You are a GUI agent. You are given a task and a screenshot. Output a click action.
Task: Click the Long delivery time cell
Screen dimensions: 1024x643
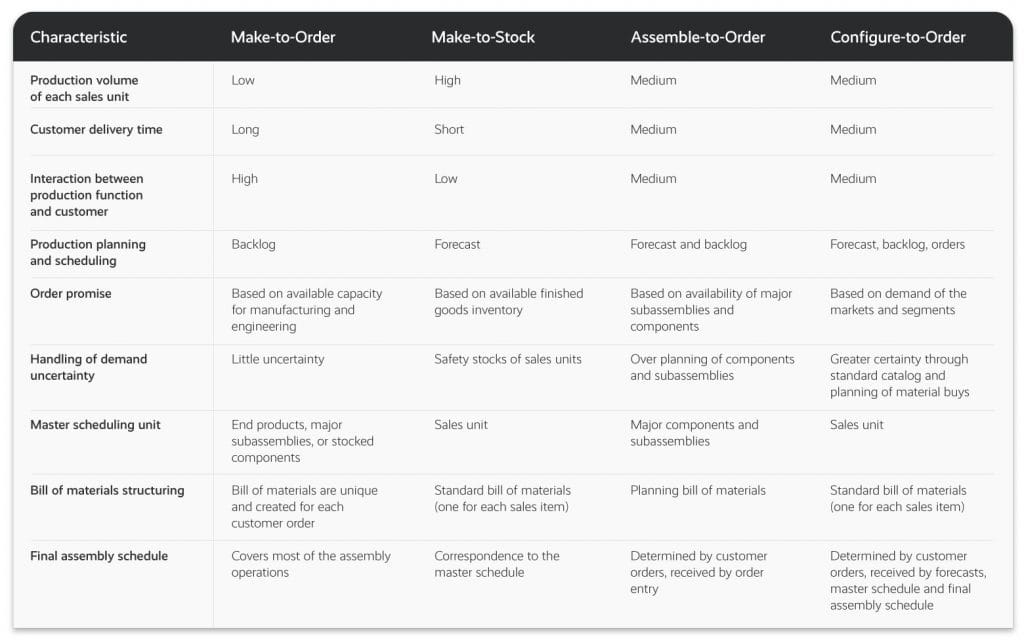point(245,130)
